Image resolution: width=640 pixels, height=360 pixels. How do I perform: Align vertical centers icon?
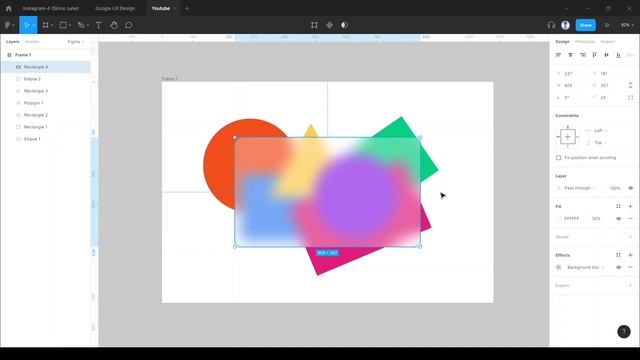(607, 55)
